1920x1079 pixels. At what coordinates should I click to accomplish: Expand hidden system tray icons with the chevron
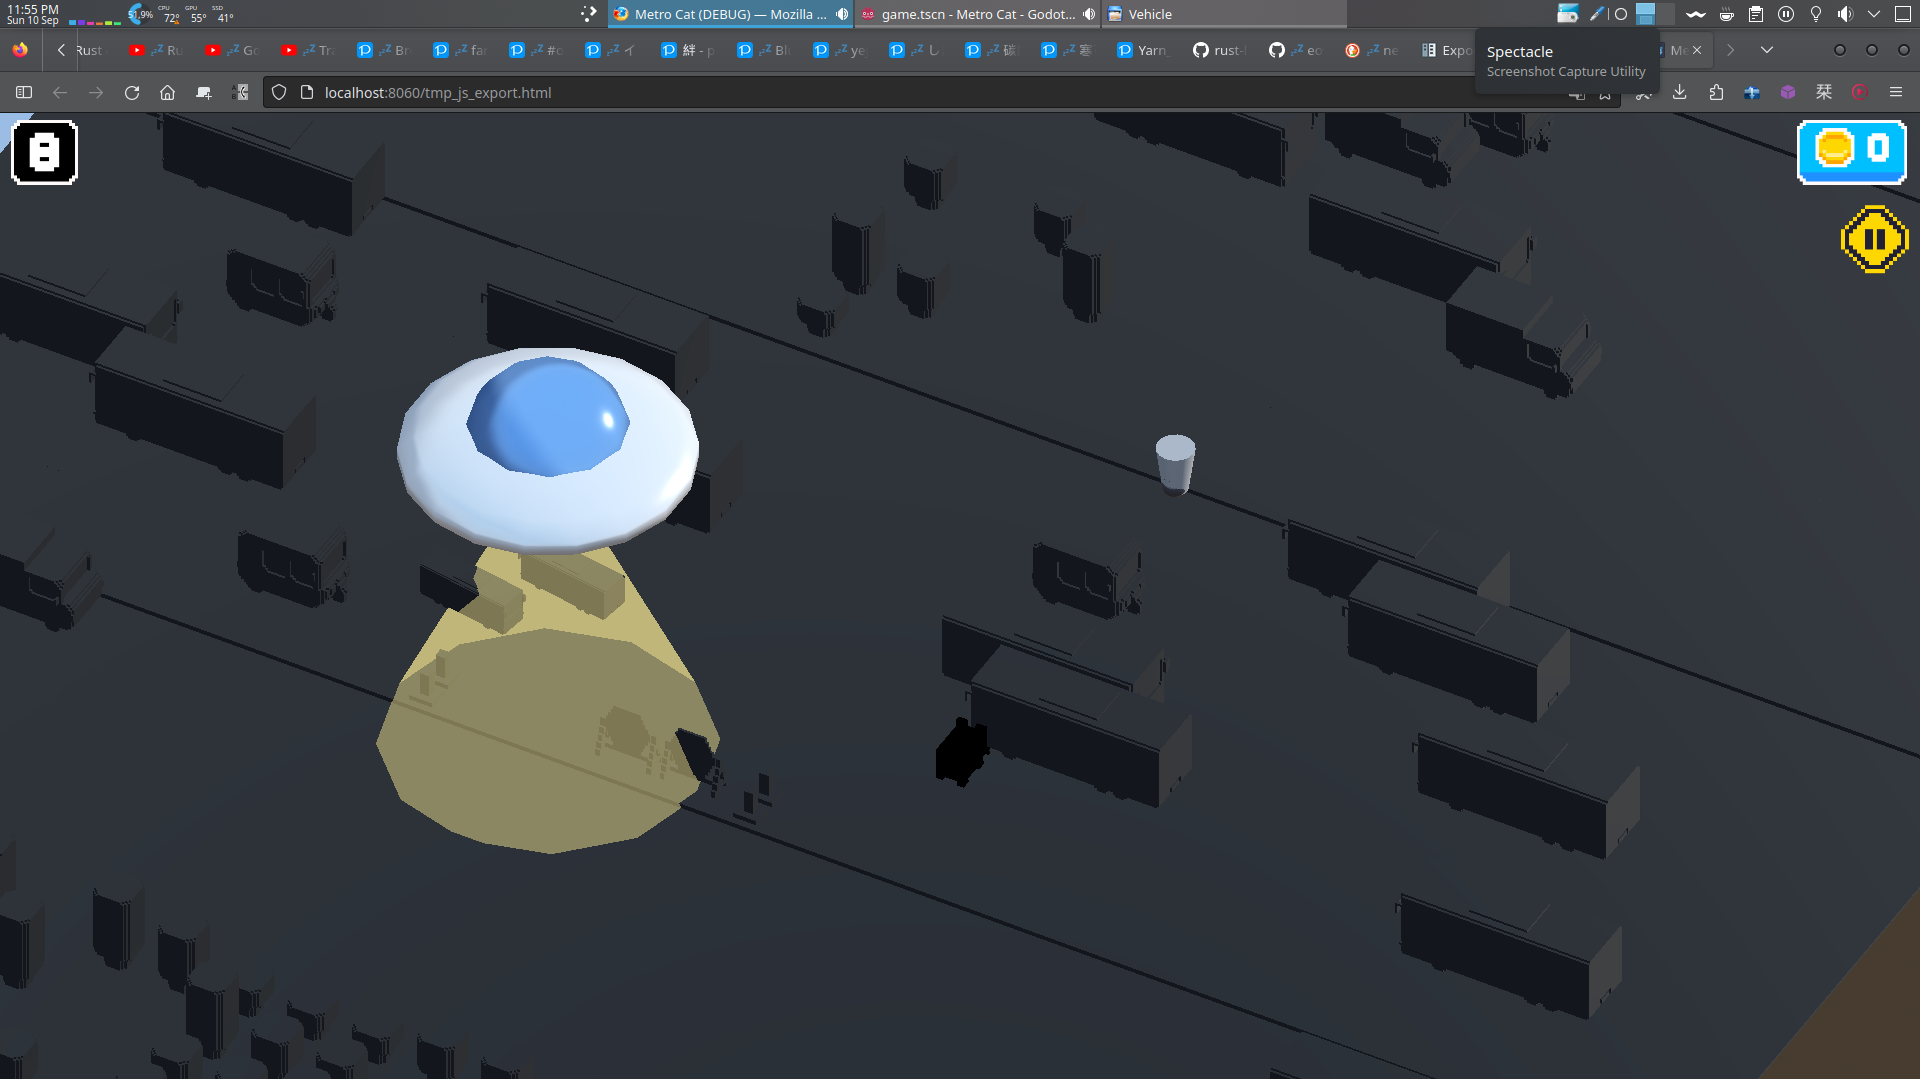1874,14
